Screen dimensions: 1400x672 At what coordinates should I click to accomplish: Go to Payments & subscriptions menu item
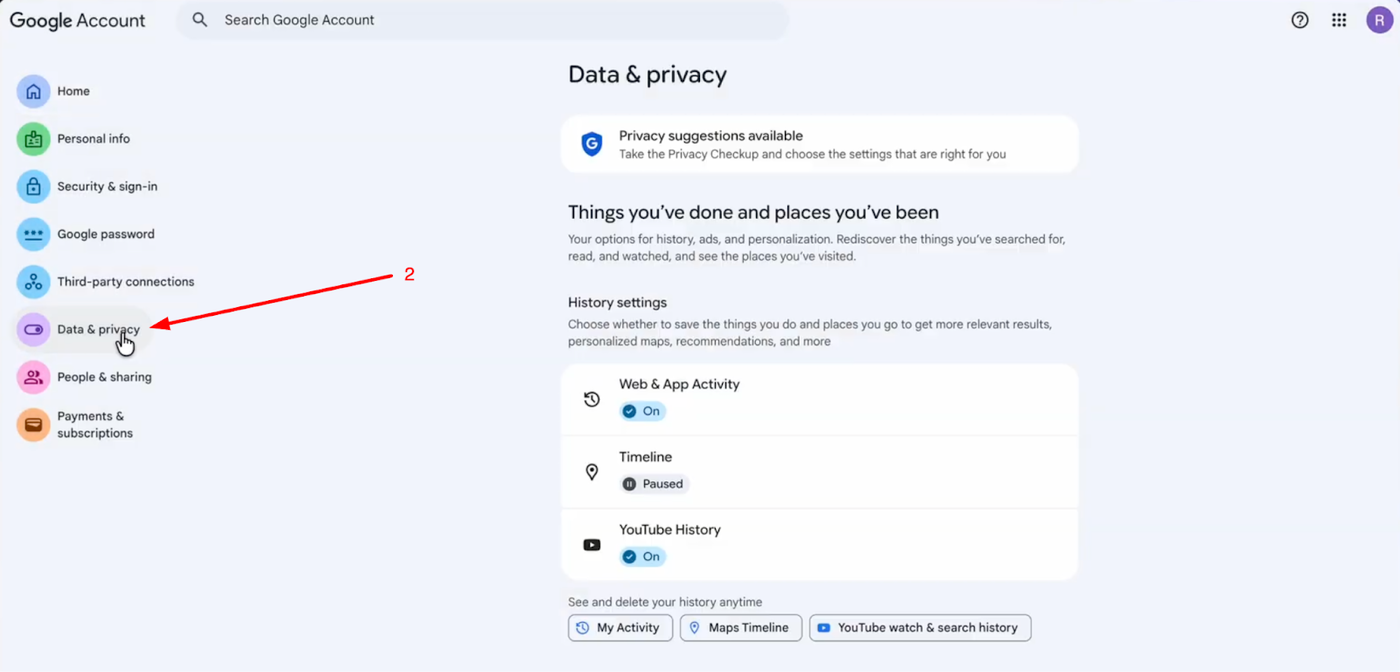pyautogui.click(x=95, y=425)
